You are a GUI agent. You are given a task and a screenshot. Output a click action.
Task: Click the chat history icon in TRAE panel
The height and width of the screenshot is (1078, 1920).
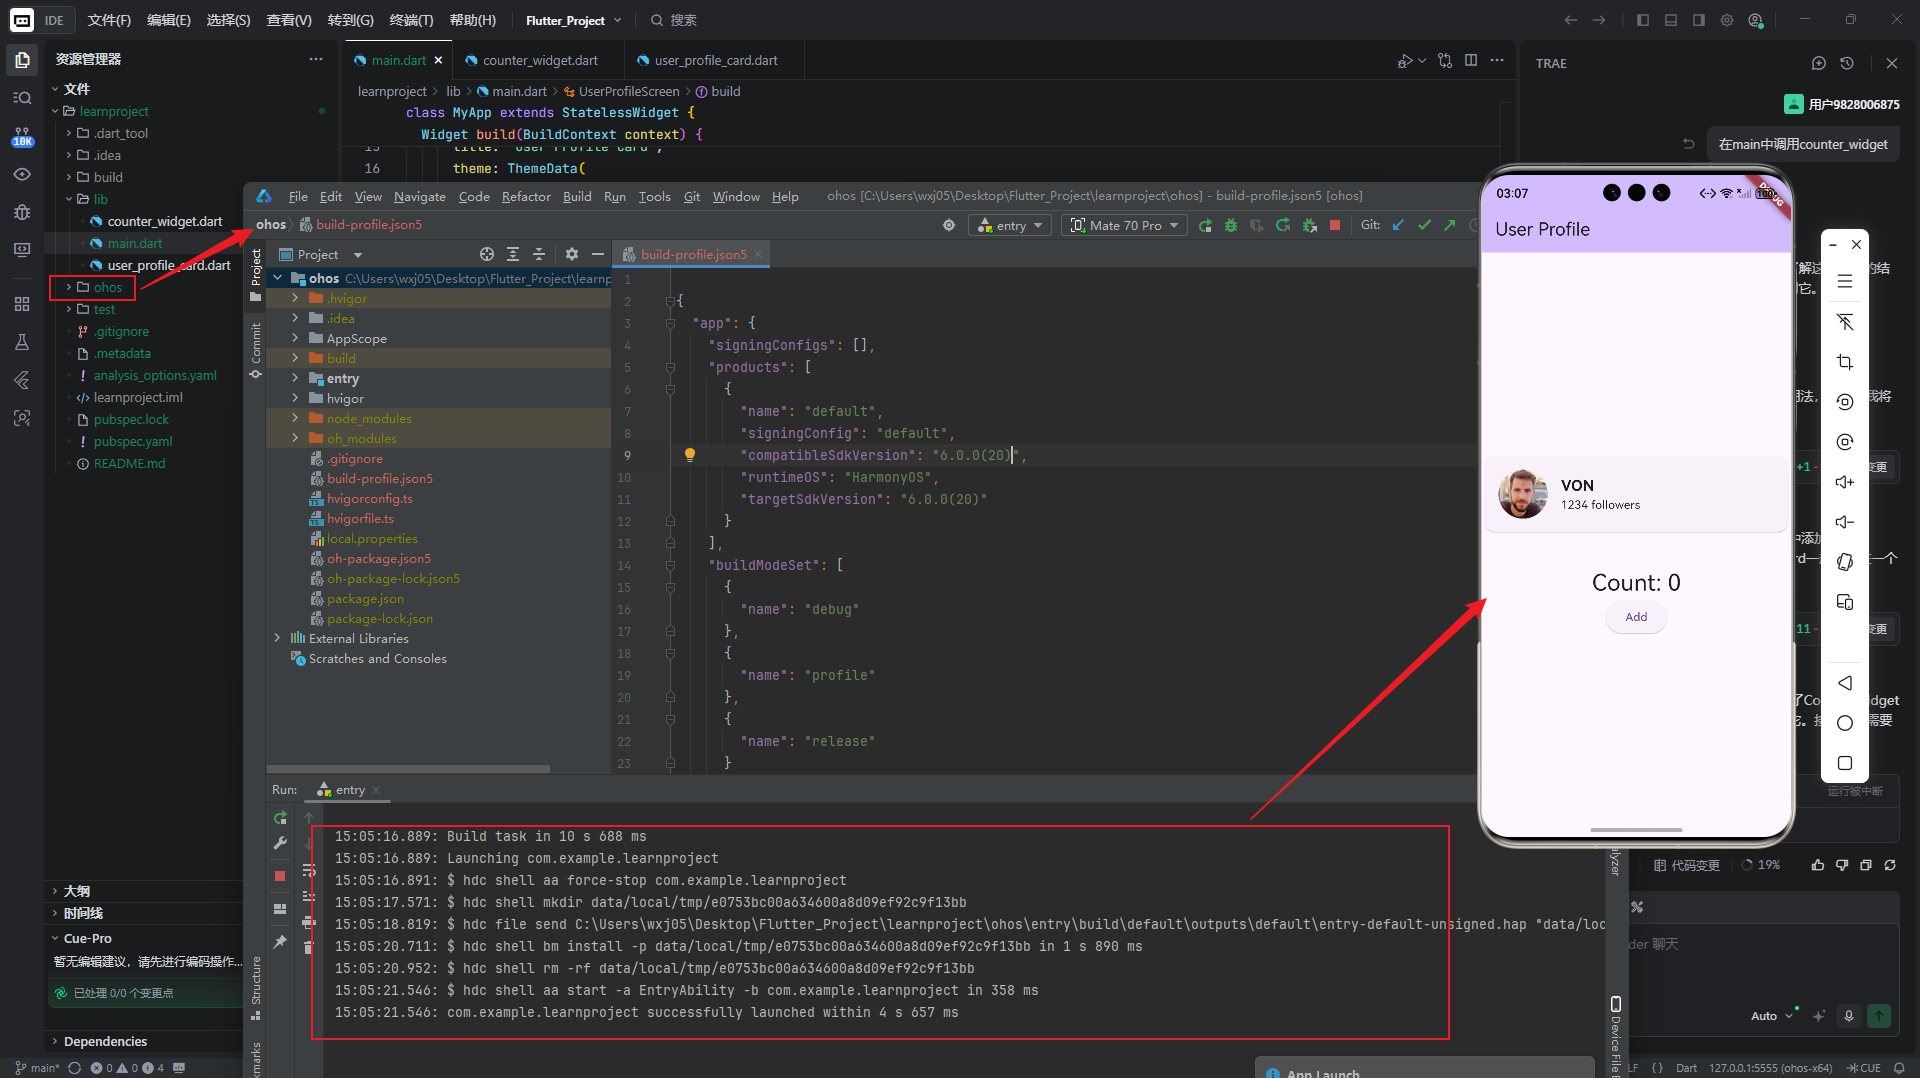[x=1847, y=63]
